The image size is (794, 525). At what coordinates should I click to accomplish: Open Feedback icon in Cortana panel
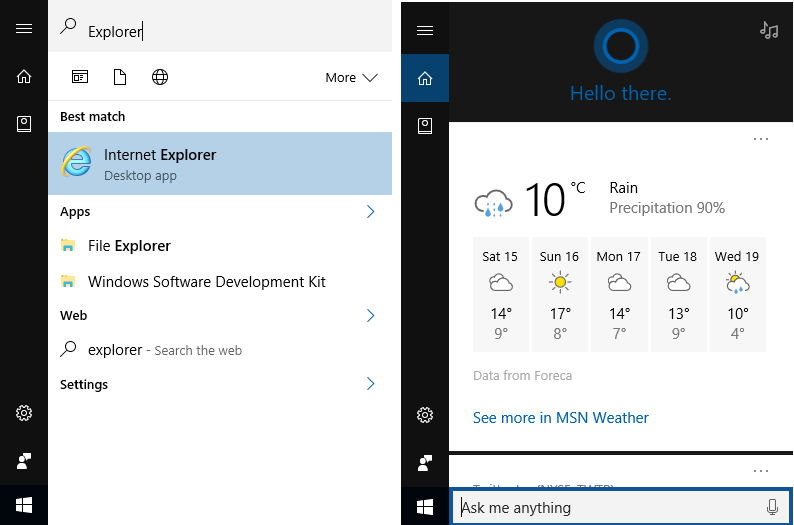(x=425, y=463)
